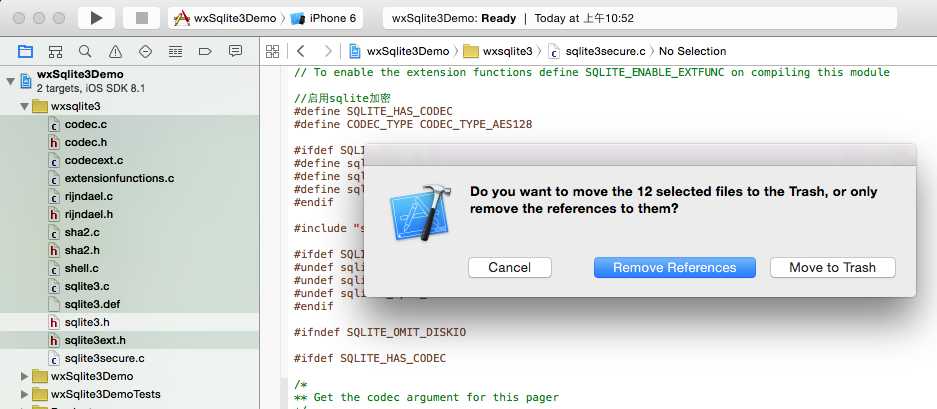Go back in editor history
The width and height of the screenshot is (937, 409).
[300, 51]
